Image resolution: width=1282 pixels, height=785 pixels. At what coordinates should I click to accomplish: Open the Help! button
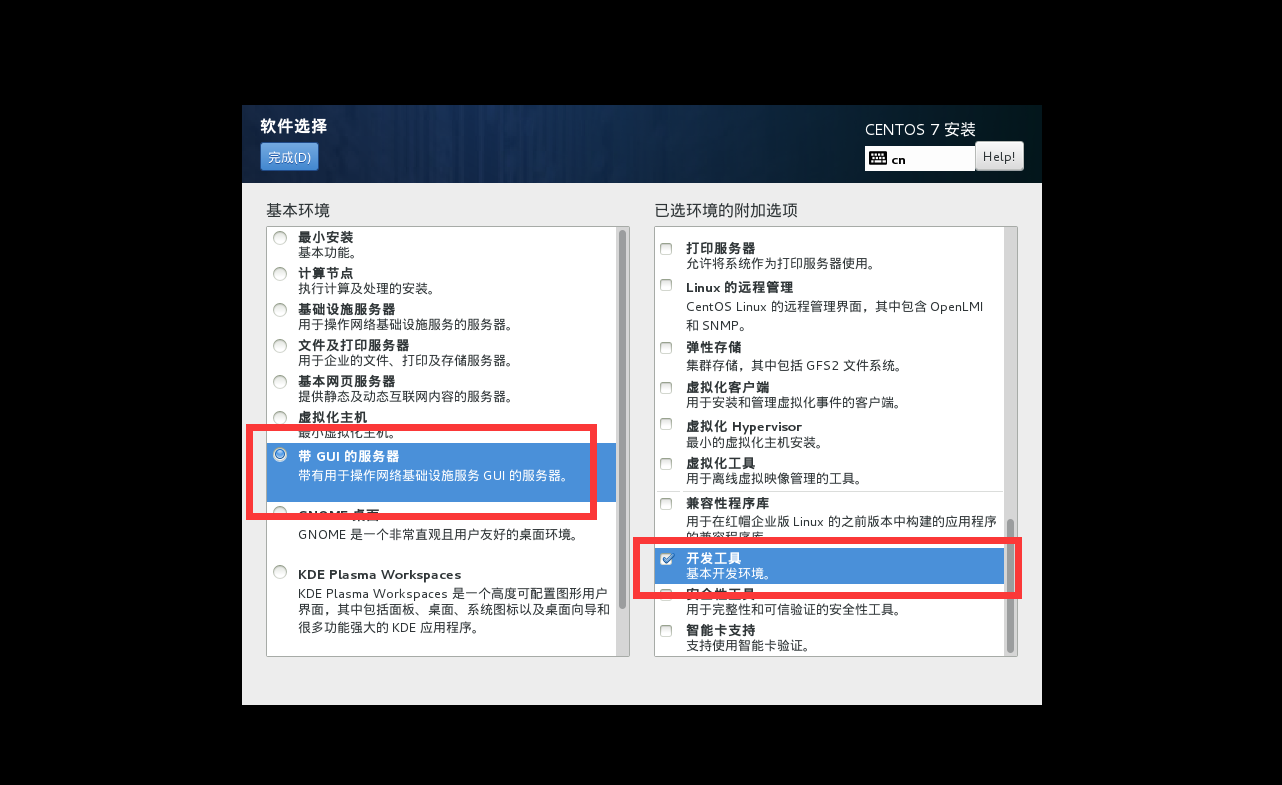pos(999,156)
